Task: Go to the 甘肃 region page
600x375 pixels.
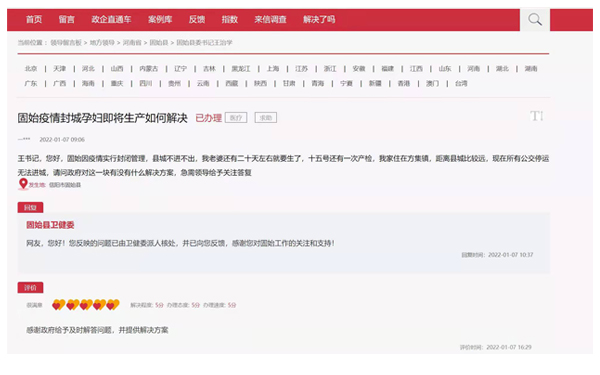Action: click(289, 83)
